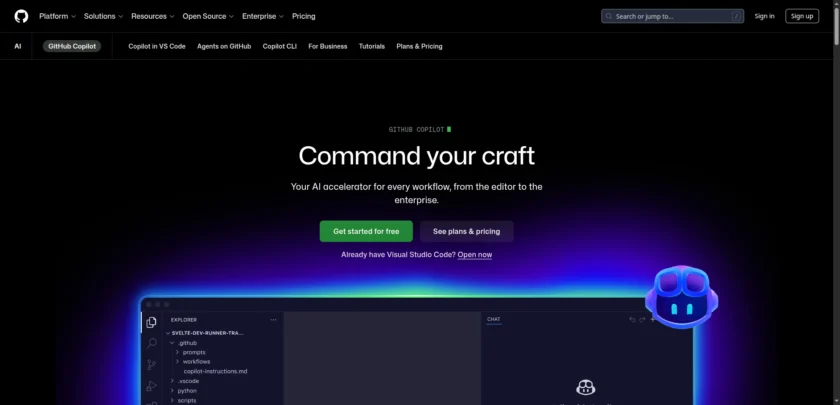The height and width of the screenshot is (405, 840).
Task: Click See plans & pricing button
Action: (x=467, y=231)
